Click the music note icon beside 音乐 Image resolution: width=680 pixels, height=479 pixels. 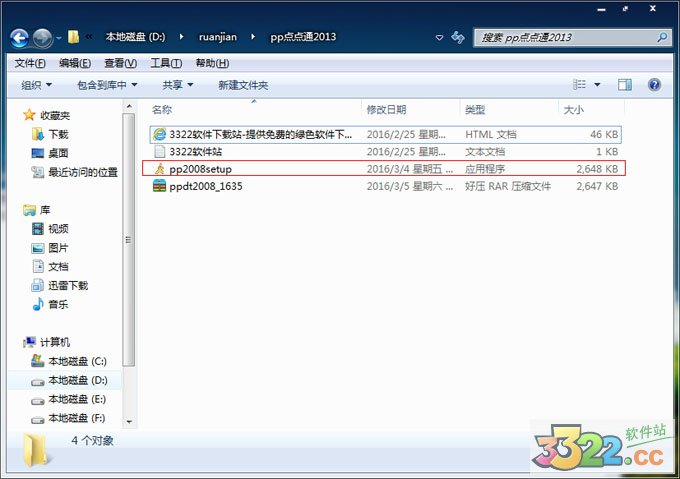click(38, 304)
